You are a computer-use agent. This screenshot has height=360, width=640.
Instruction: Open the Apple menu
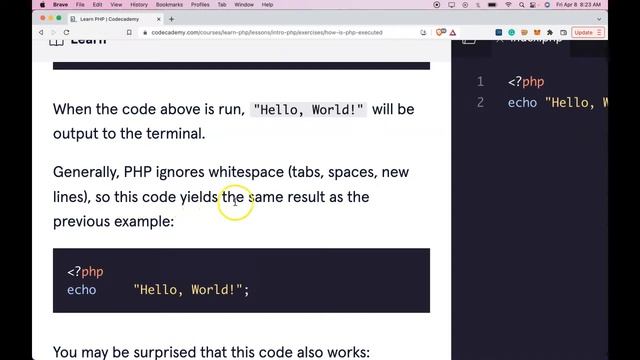pyautogui.click(x=42, y=5)
